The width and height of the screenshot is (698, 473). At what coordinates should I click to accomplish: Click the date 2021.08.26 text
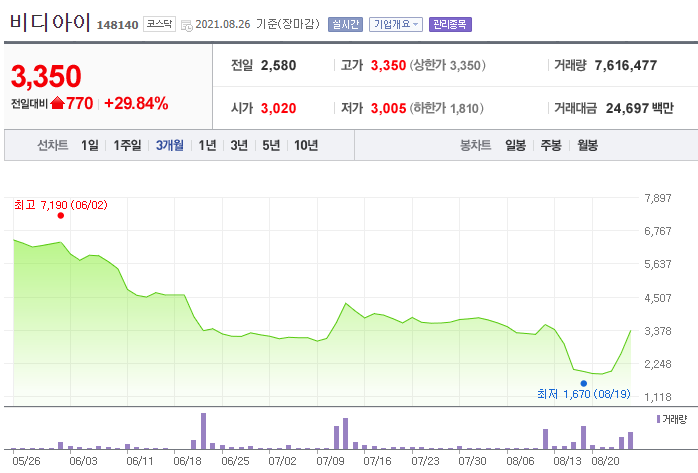point(223,24)
